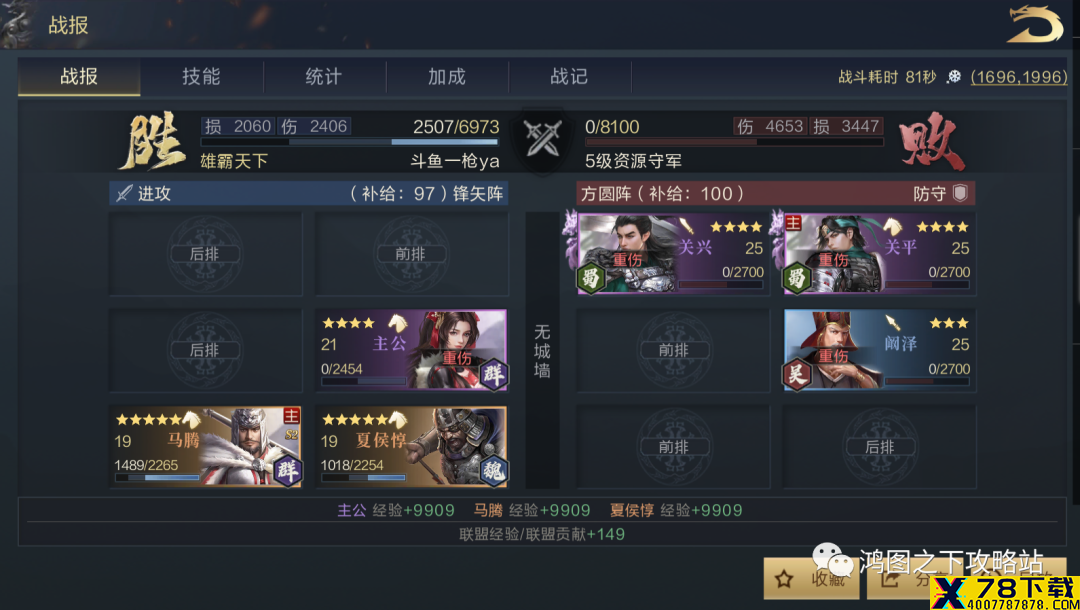Select the 关平 defender card
1080x610 pixels.
[880, 254]
